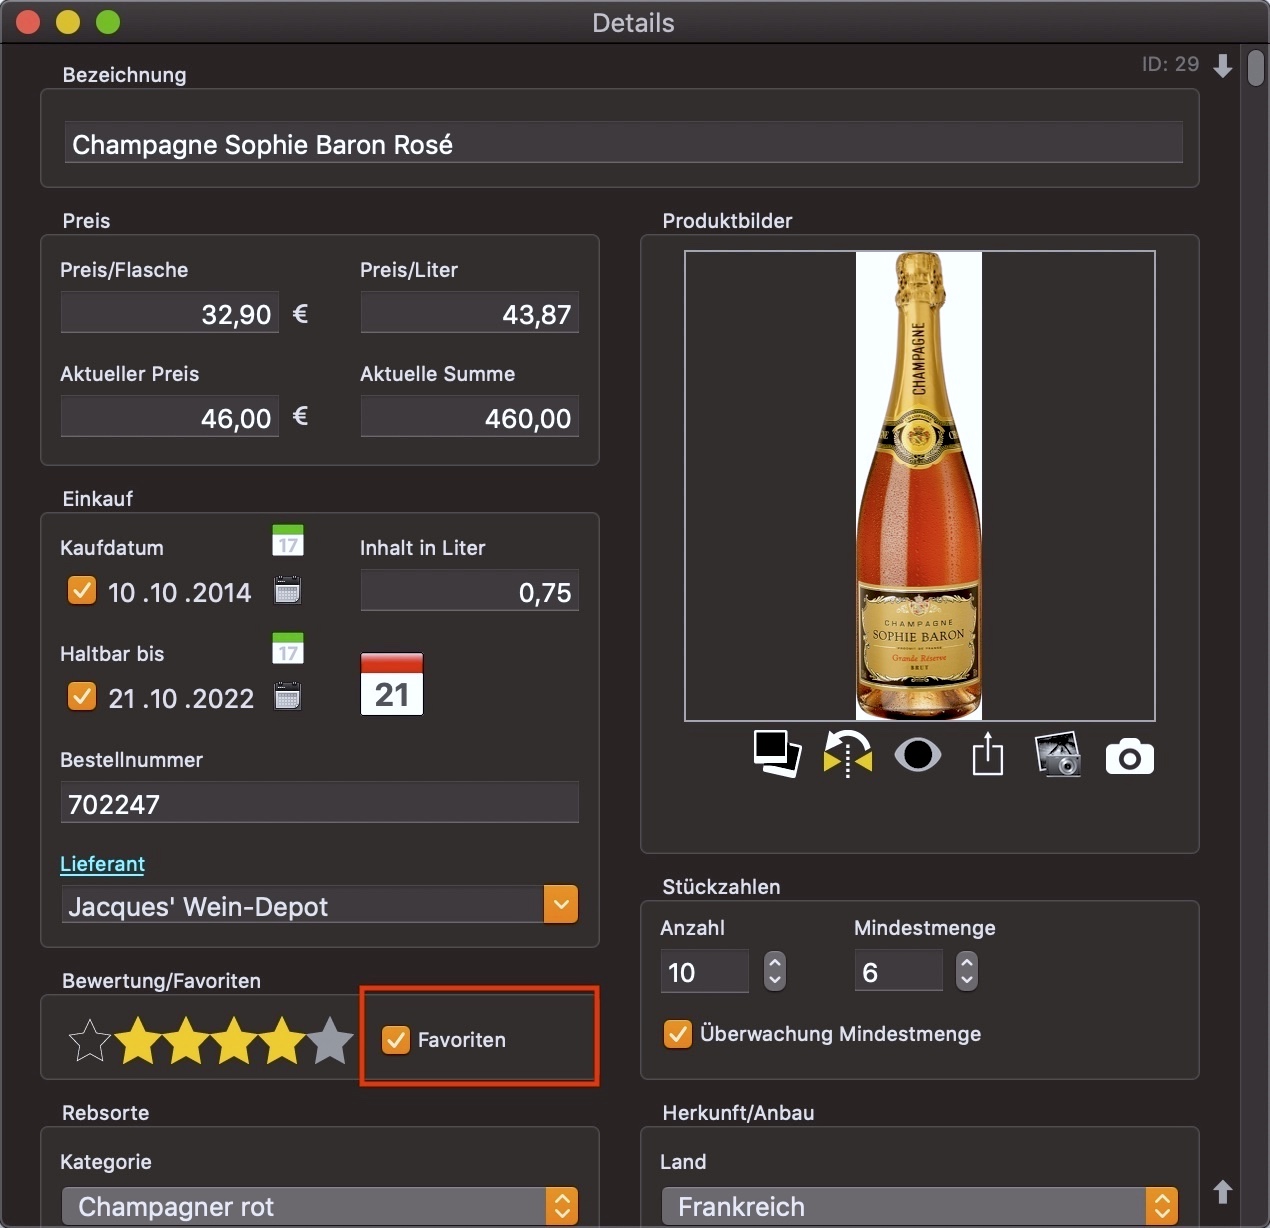The width and height of the screenshot is (1270, 1228).
Task: Click the empty outline star in the rating row
Action: click(x=90, y=1040)
